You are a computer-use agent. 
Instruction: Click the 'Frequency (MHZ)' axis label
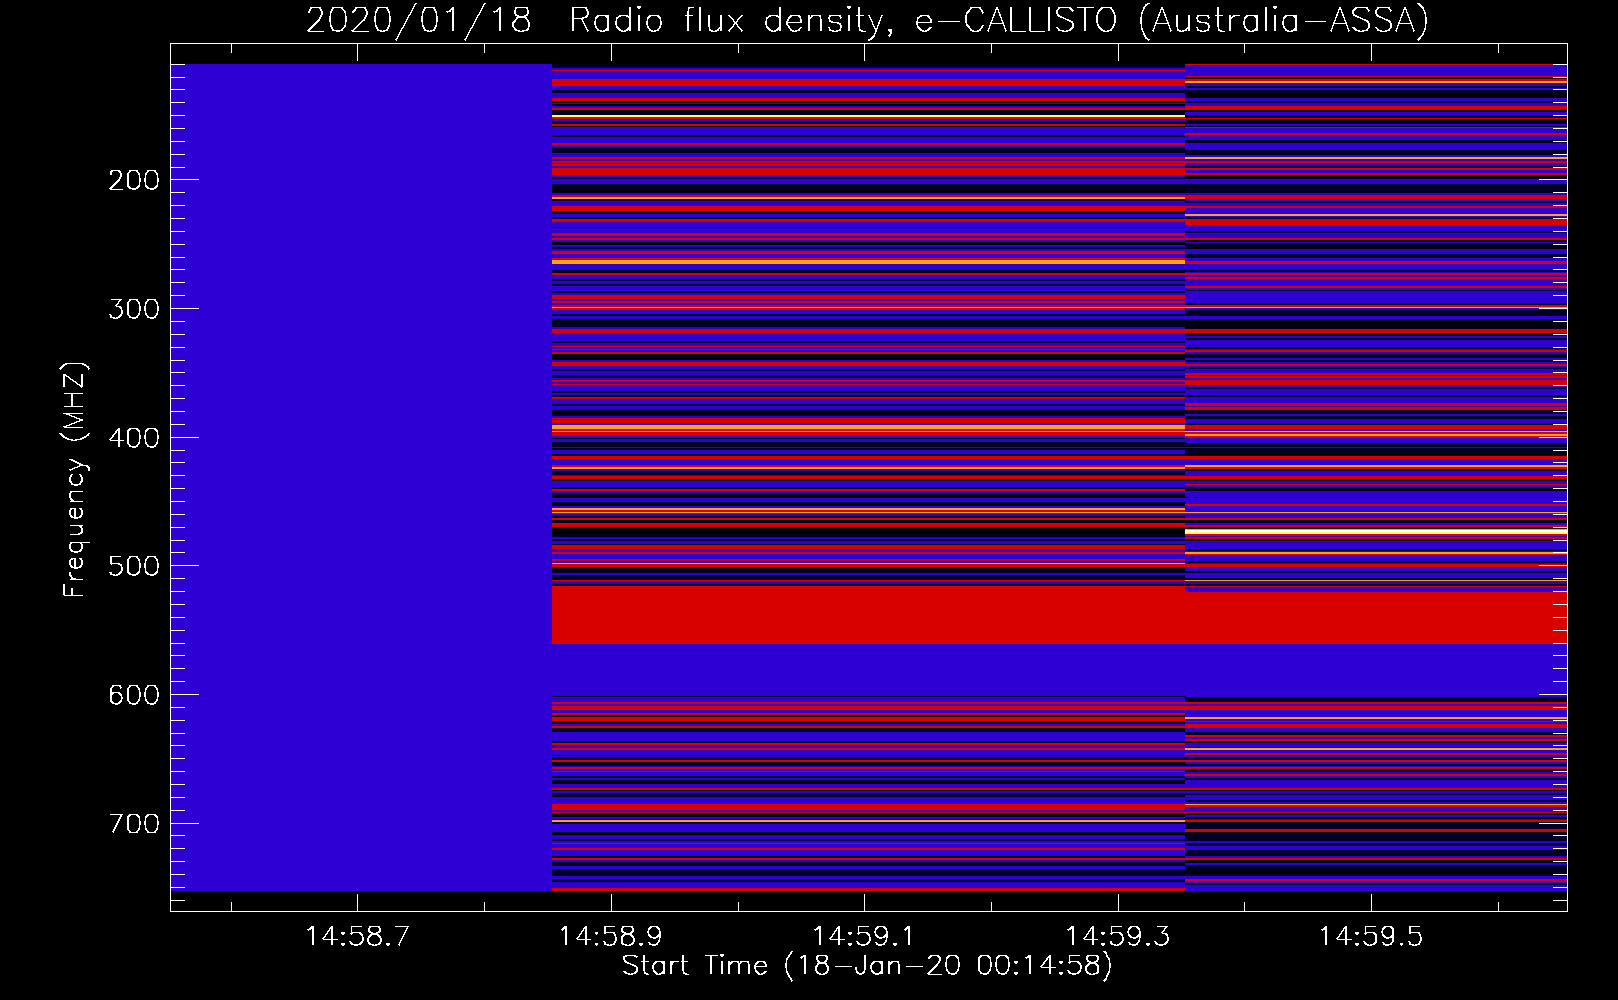[x=75, y=479]
